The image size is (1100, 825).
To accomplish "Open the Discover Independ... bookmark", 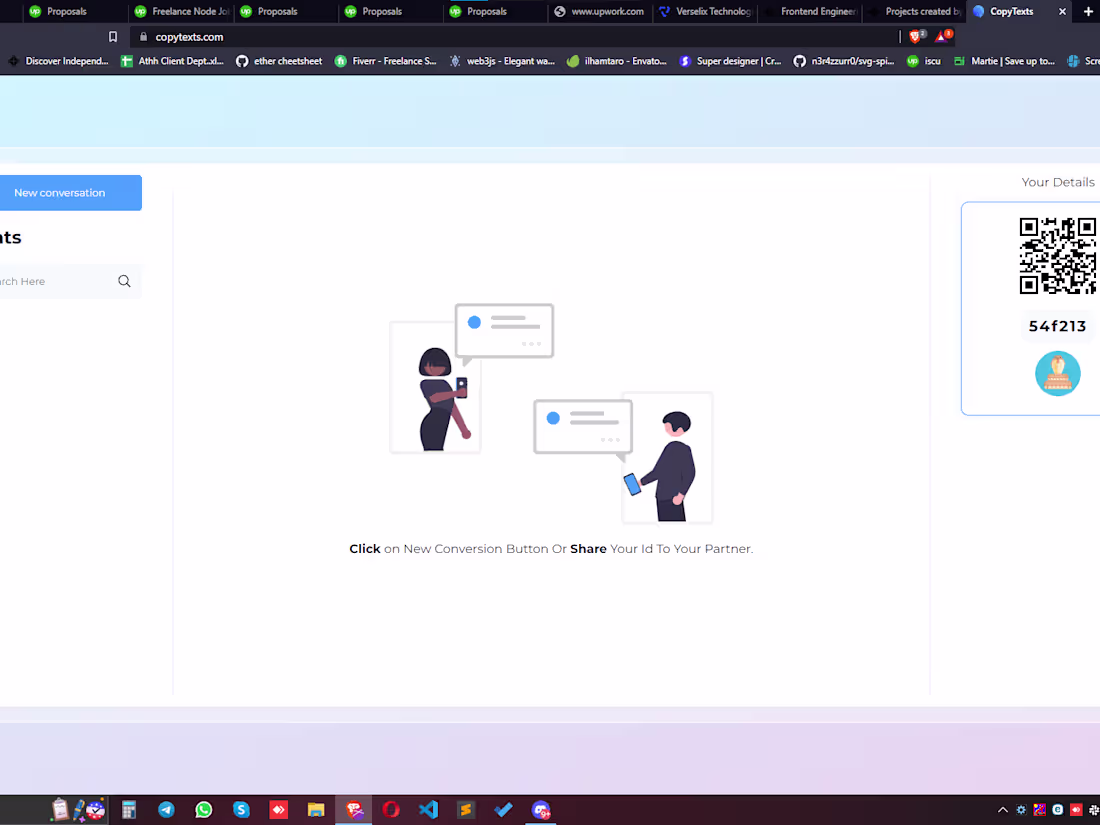I will (x=59, y=61).
